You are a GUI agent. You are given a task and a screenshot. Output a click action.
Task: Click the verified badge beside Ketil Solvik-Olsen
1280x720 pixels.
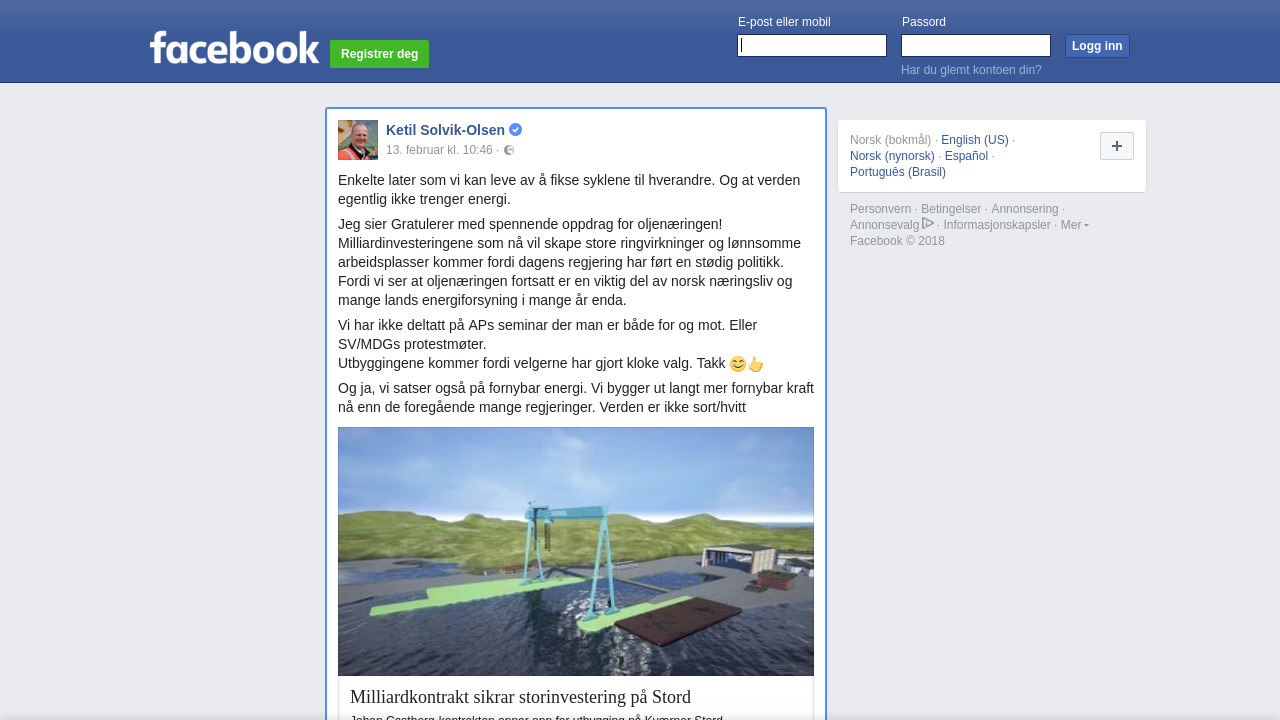click(x=516, y=130)
